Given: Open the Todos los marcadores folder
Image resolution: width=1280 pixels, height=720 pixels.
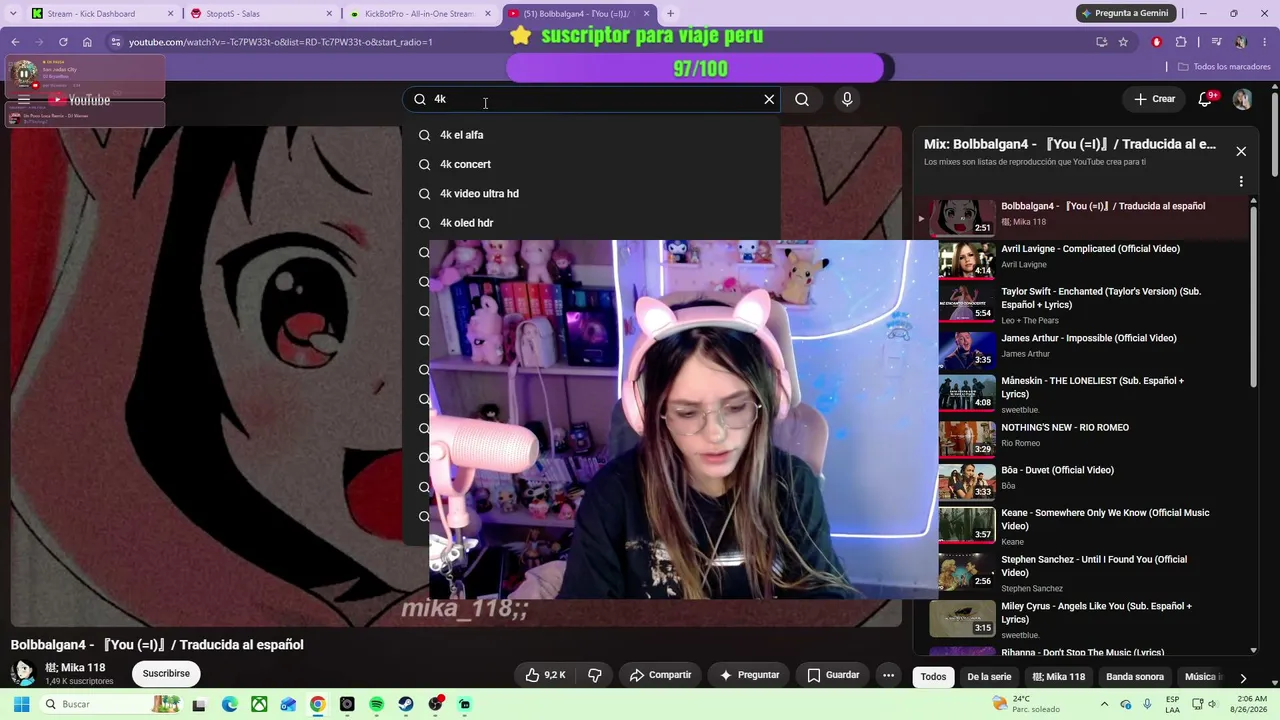Looking at the screenshot, I should click(1224, 67).
